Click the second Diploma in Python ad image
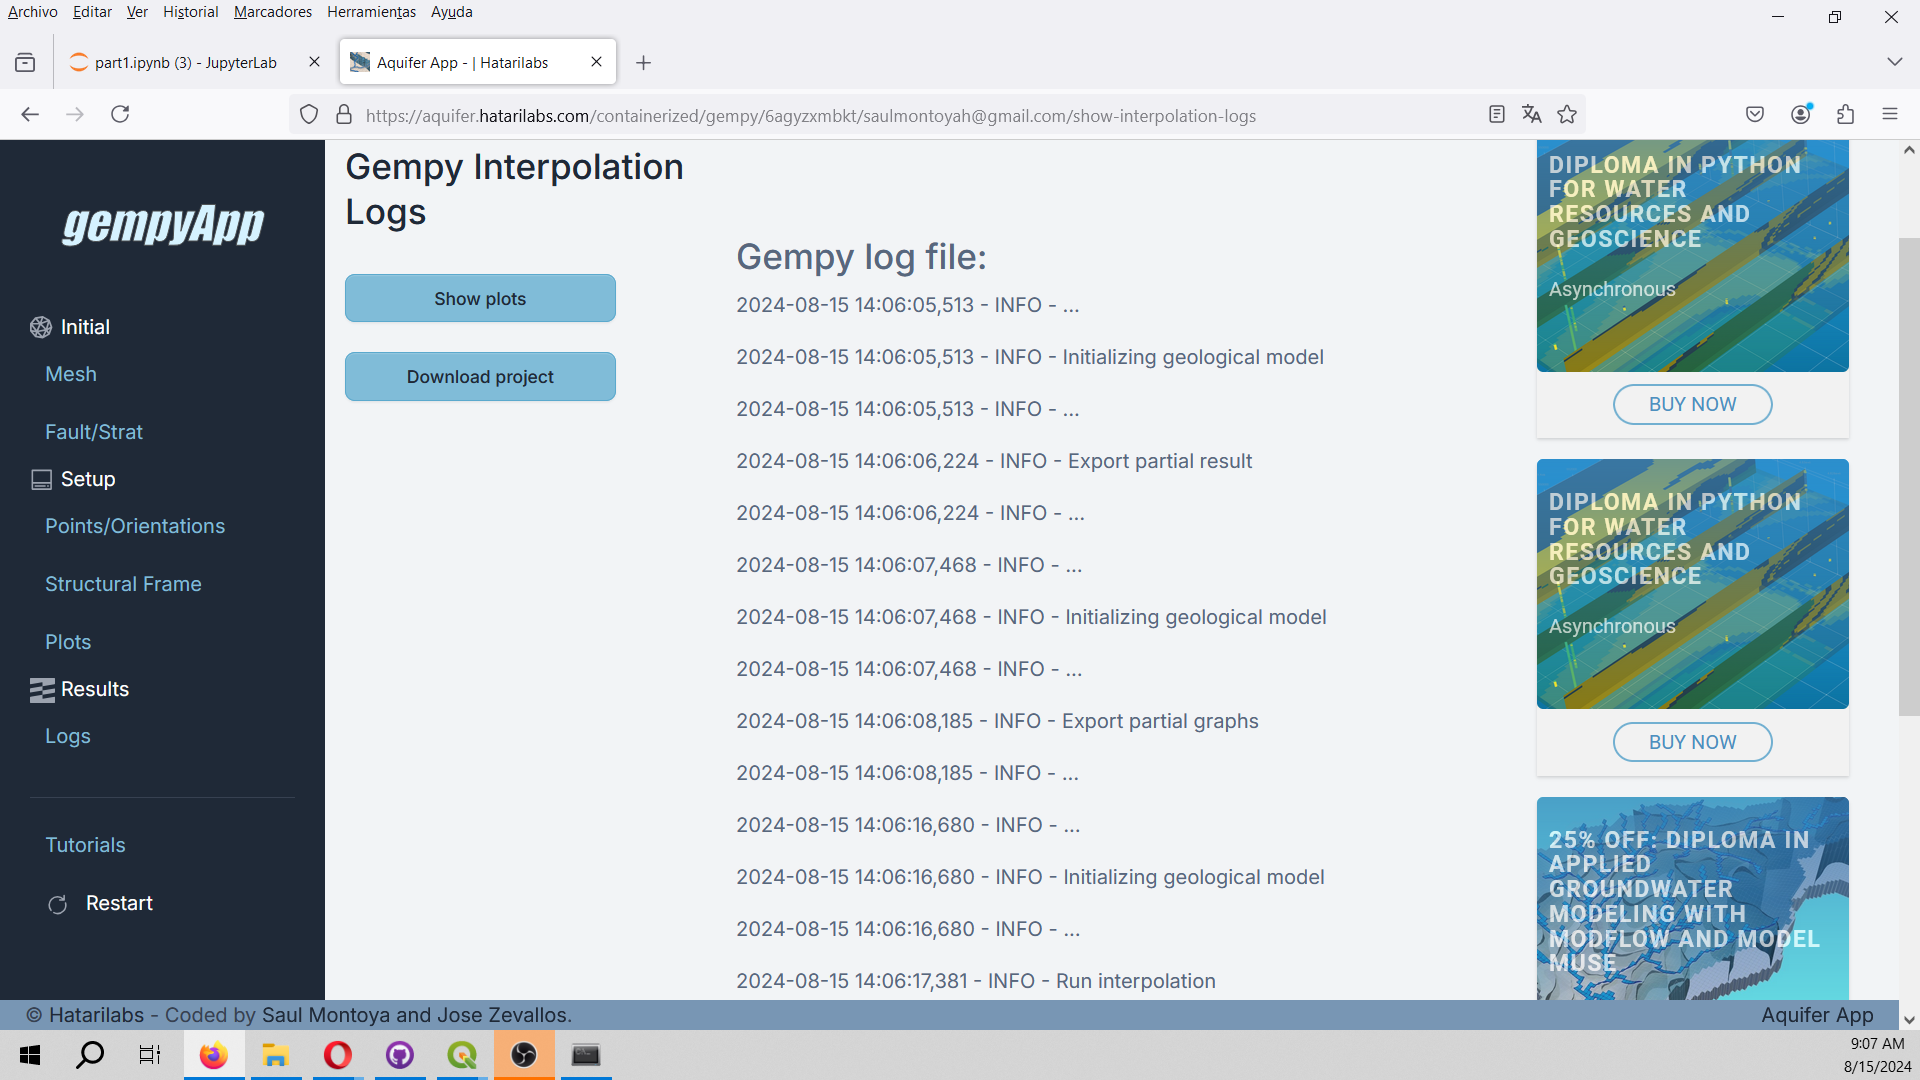The image size is (1920, 1080). [1692, 584]
